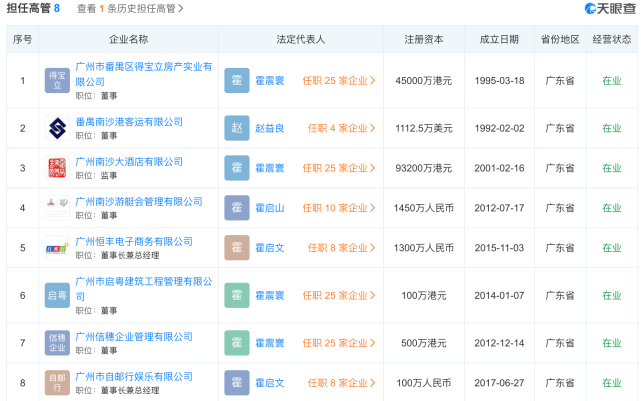The width and height of the screenshot is (641, 401).
Task: Open 广州南沙大酒店有限公司 link
Action: pos(129,162)
